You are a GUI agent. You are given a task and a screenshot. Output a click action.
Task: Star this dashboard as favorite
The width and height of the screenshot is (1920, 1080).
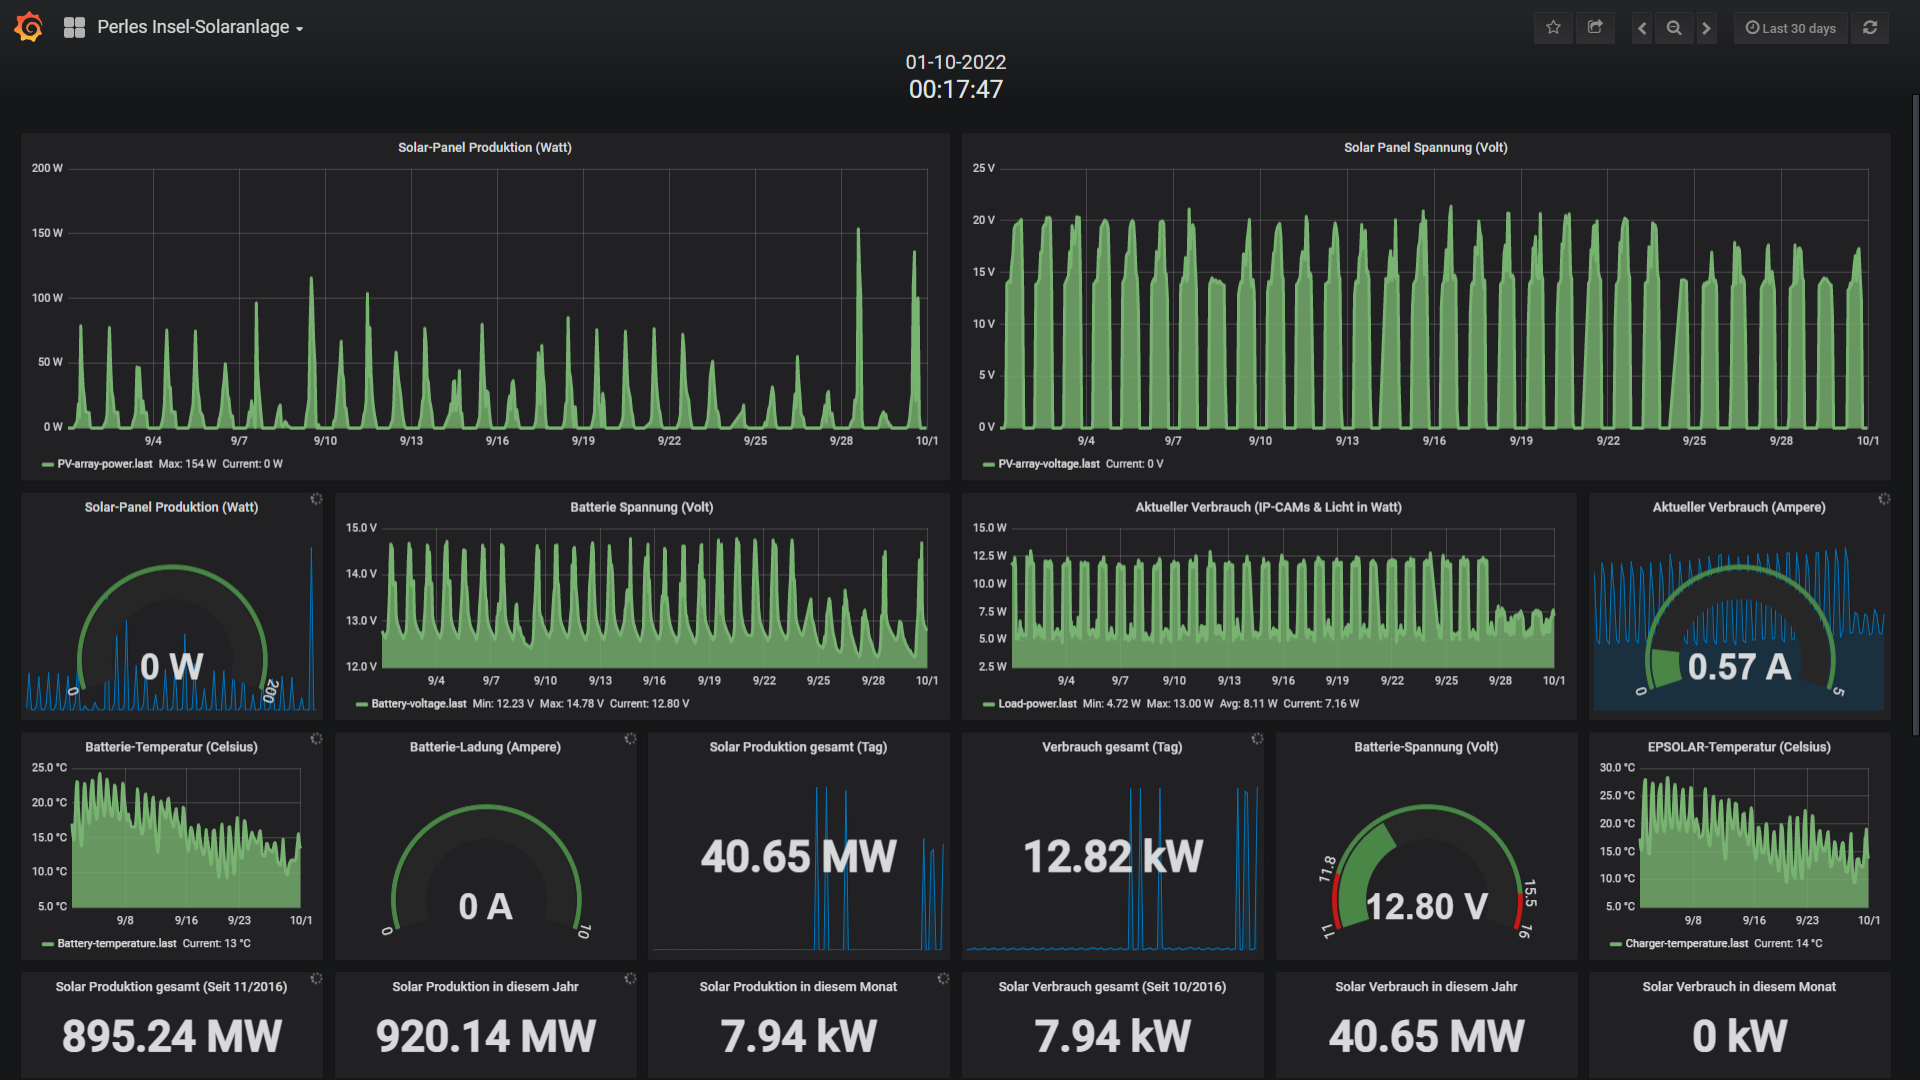pos(1553,28)
